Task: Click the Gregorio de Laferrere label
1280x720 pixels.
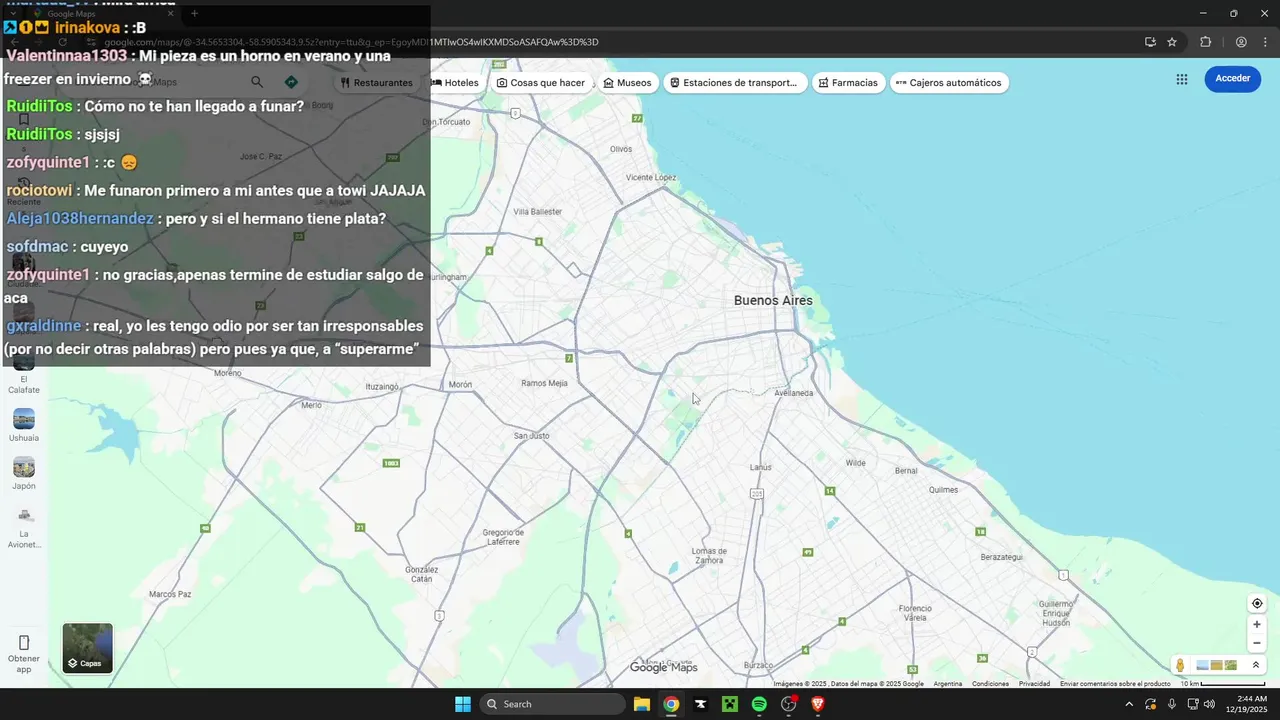Action: pos(502,537)
